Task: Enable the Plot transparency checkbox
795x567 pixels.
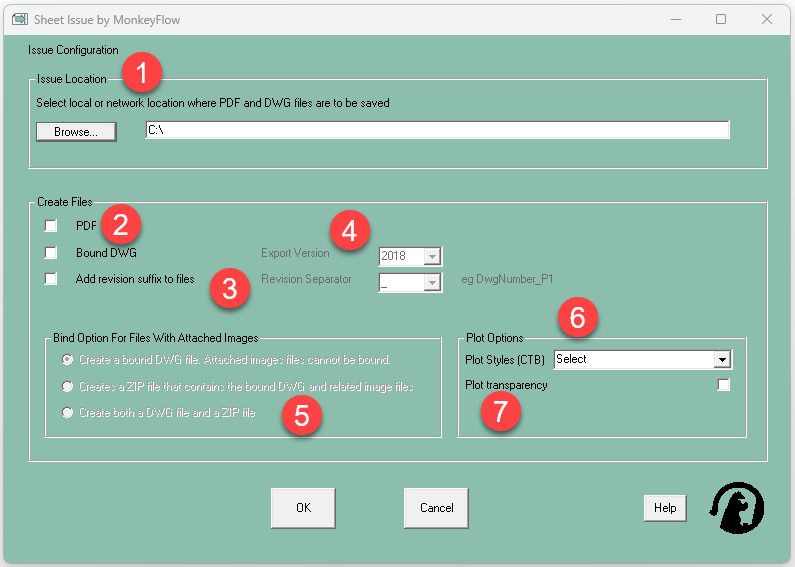Action: coord(724,385)
